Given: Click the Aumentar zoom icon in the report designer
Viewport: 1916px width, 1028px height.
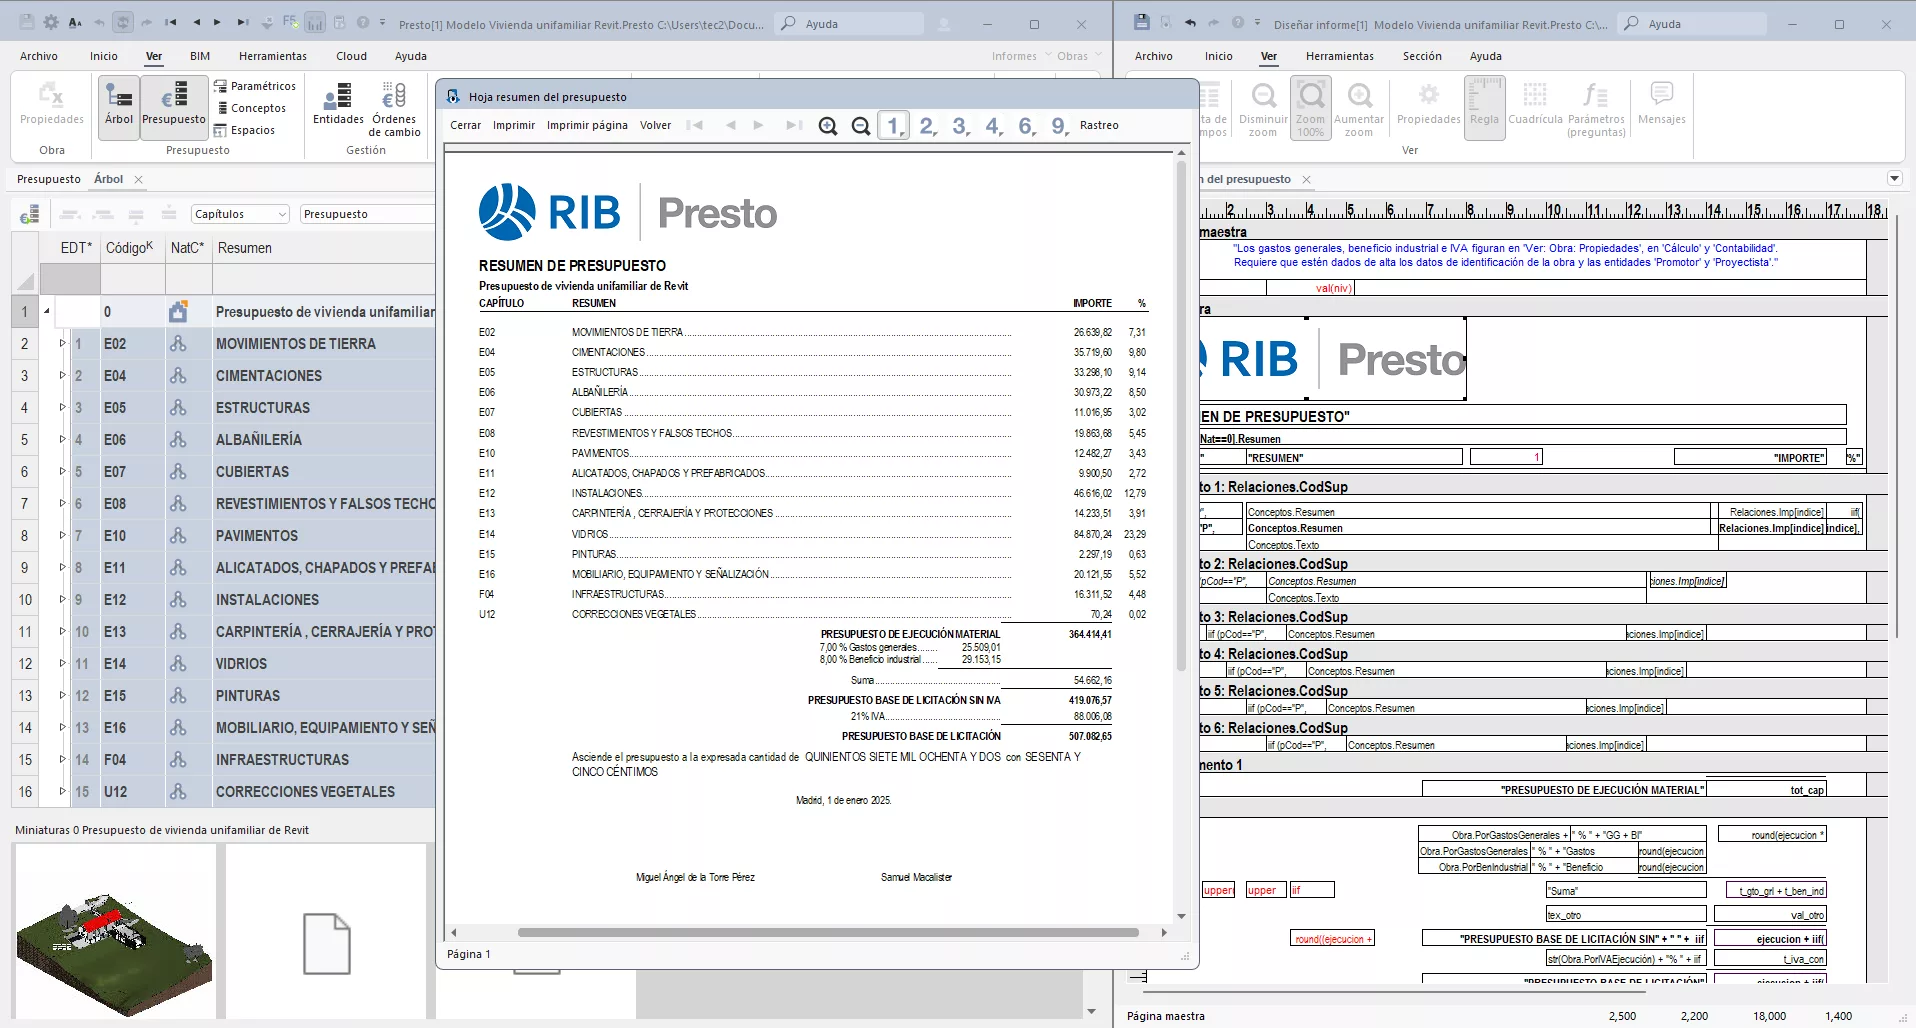Looking at the screenshot, I should coord(1359,109).
